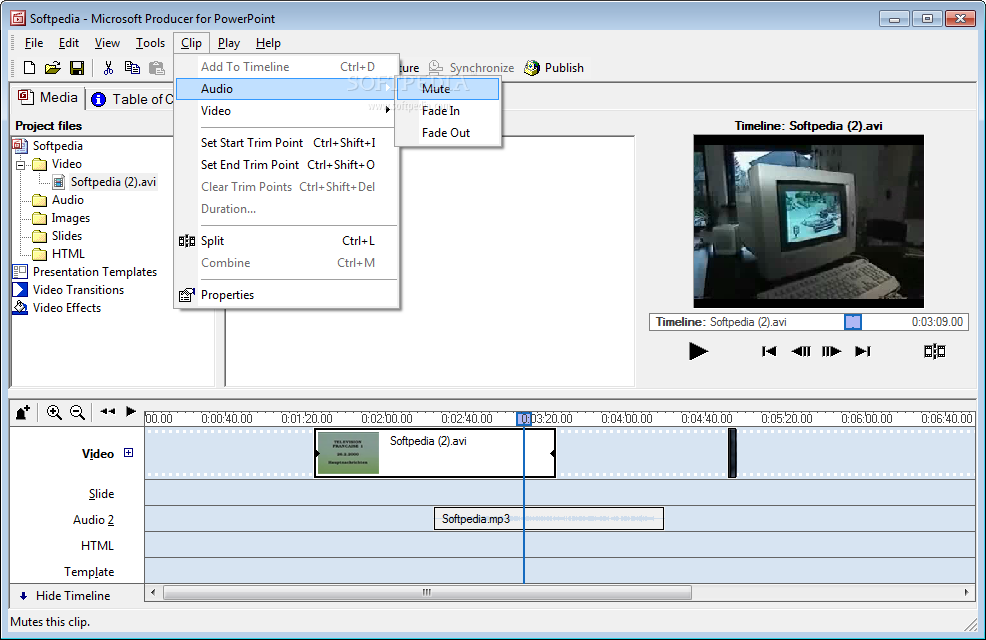Open the Images folder in project files
The image size is (986, 640).
click(x=70, y=218)
